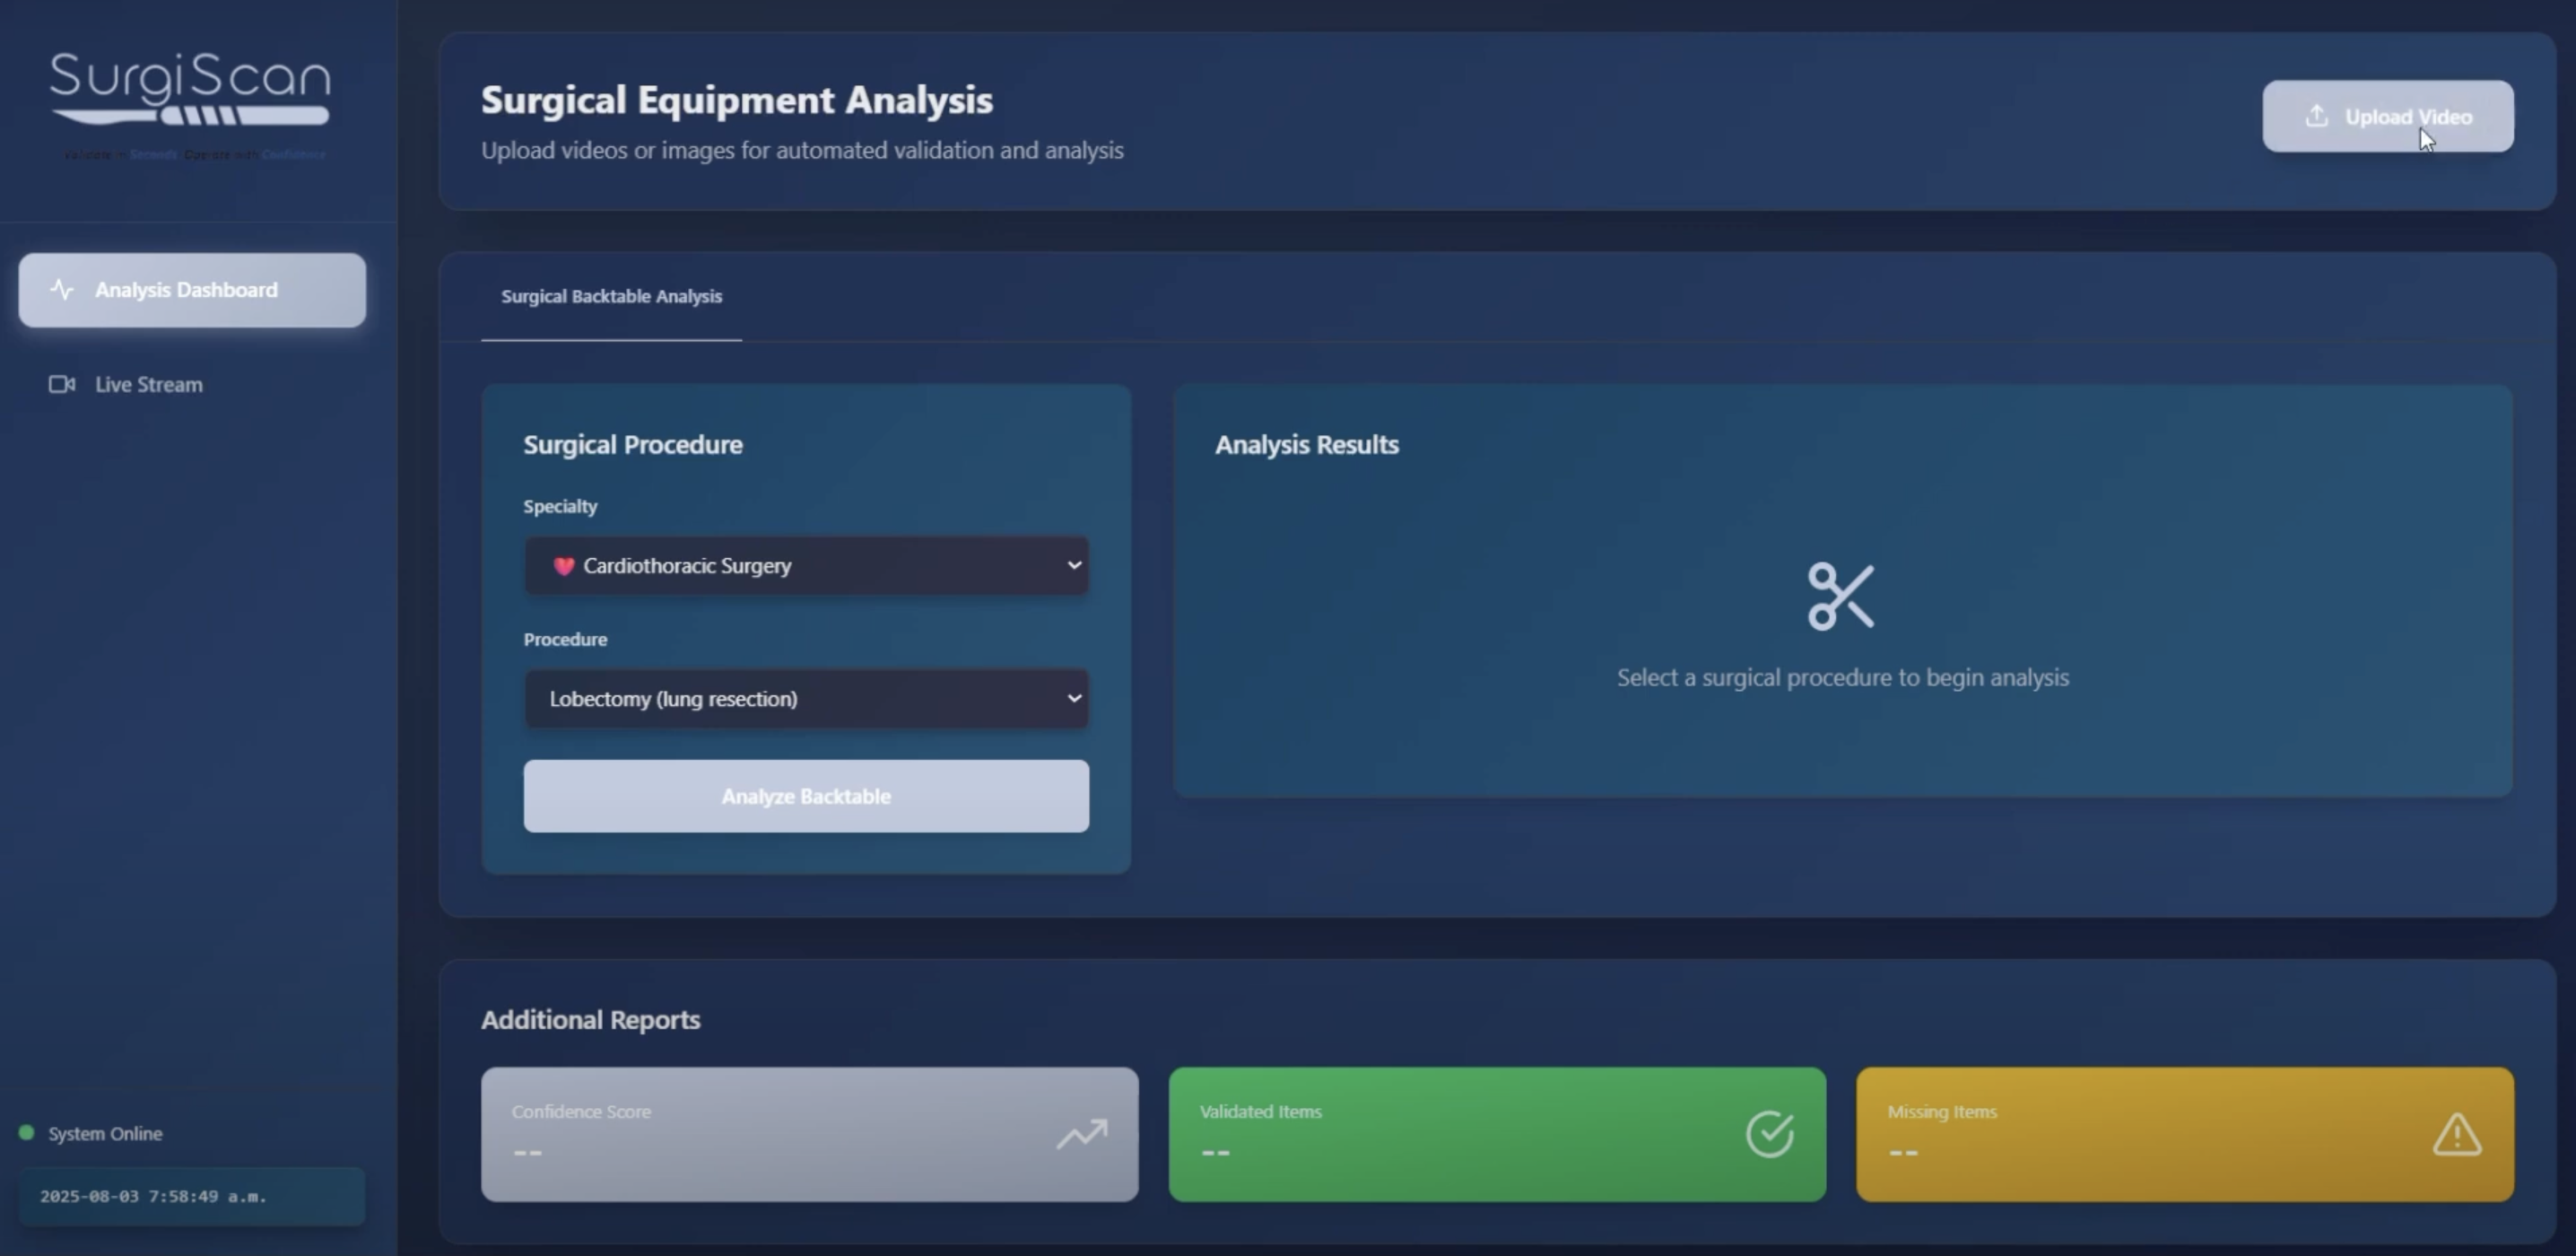Click the green System Online status dot
Screen dimensions: 2576x1256
pos(27,1133)
